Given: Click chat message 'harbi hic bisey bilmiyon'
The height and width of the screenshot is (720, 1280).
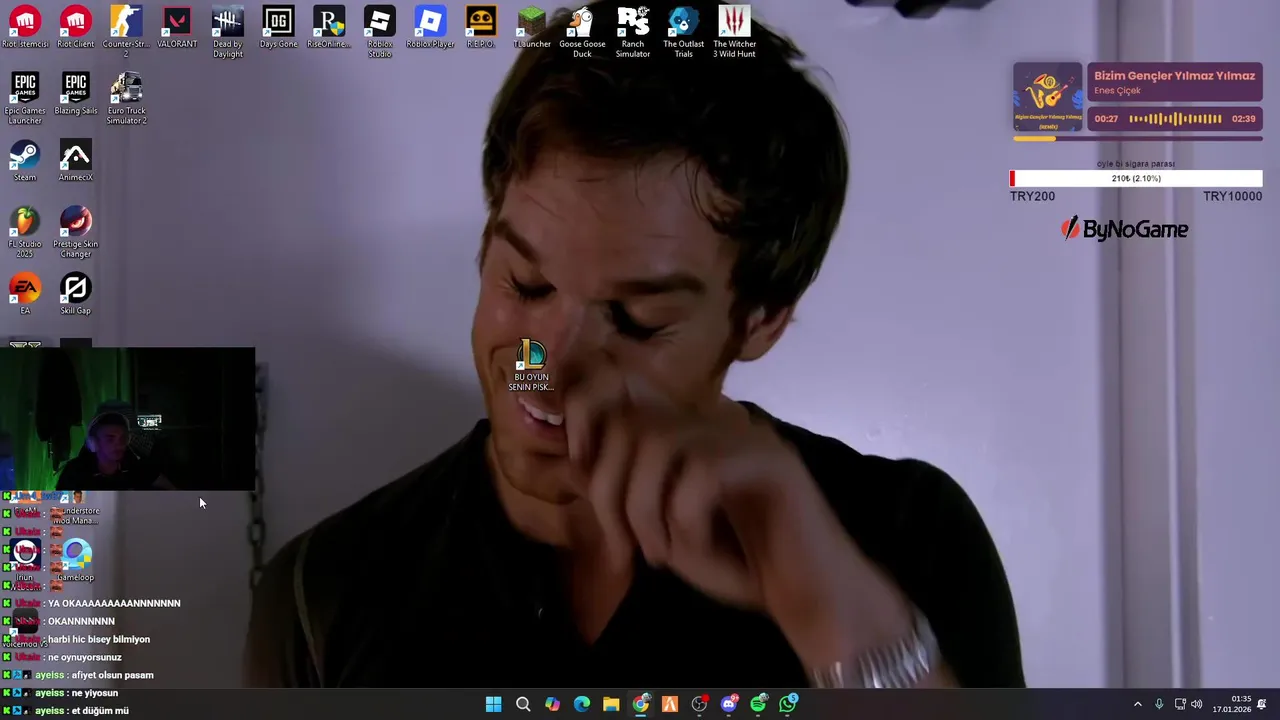Looking at the screenshot, I should [99, 639].
